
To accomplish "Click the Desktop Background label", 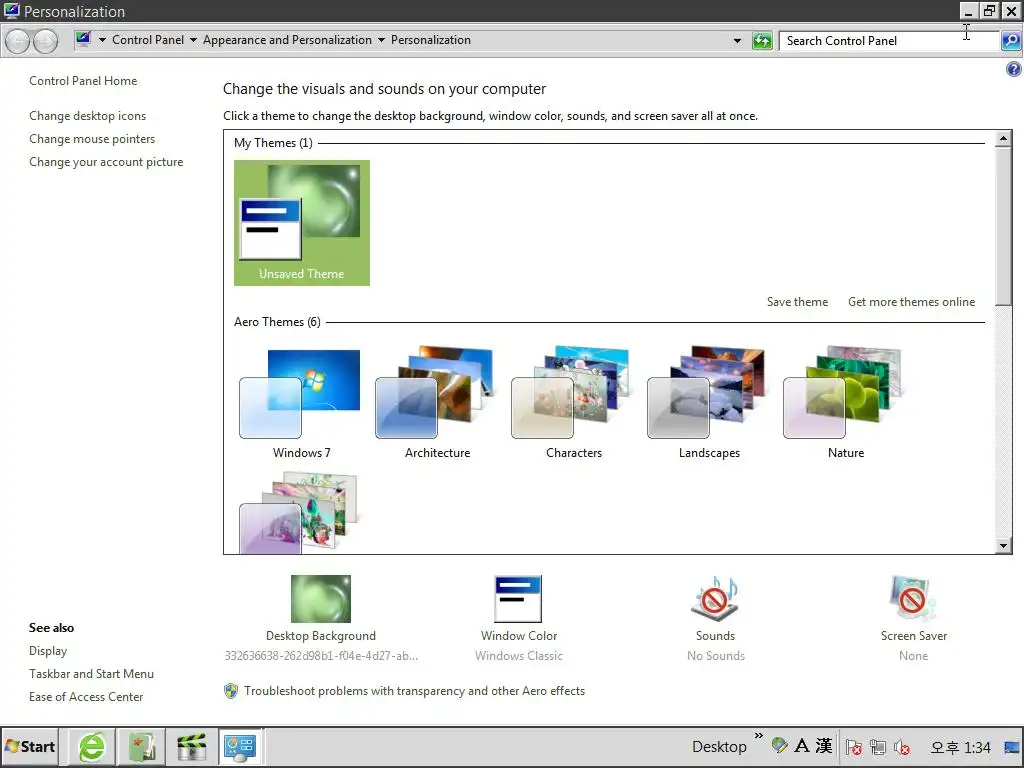I will tap(321, 636).
